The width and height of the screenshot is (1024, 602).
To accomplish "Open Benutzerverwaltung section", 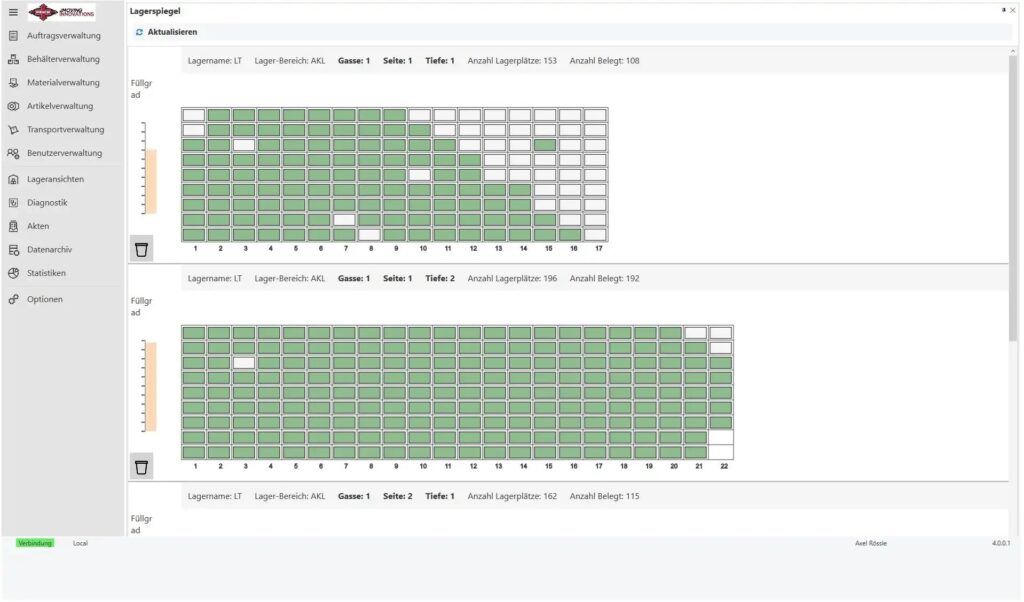I will coord(65,153).
